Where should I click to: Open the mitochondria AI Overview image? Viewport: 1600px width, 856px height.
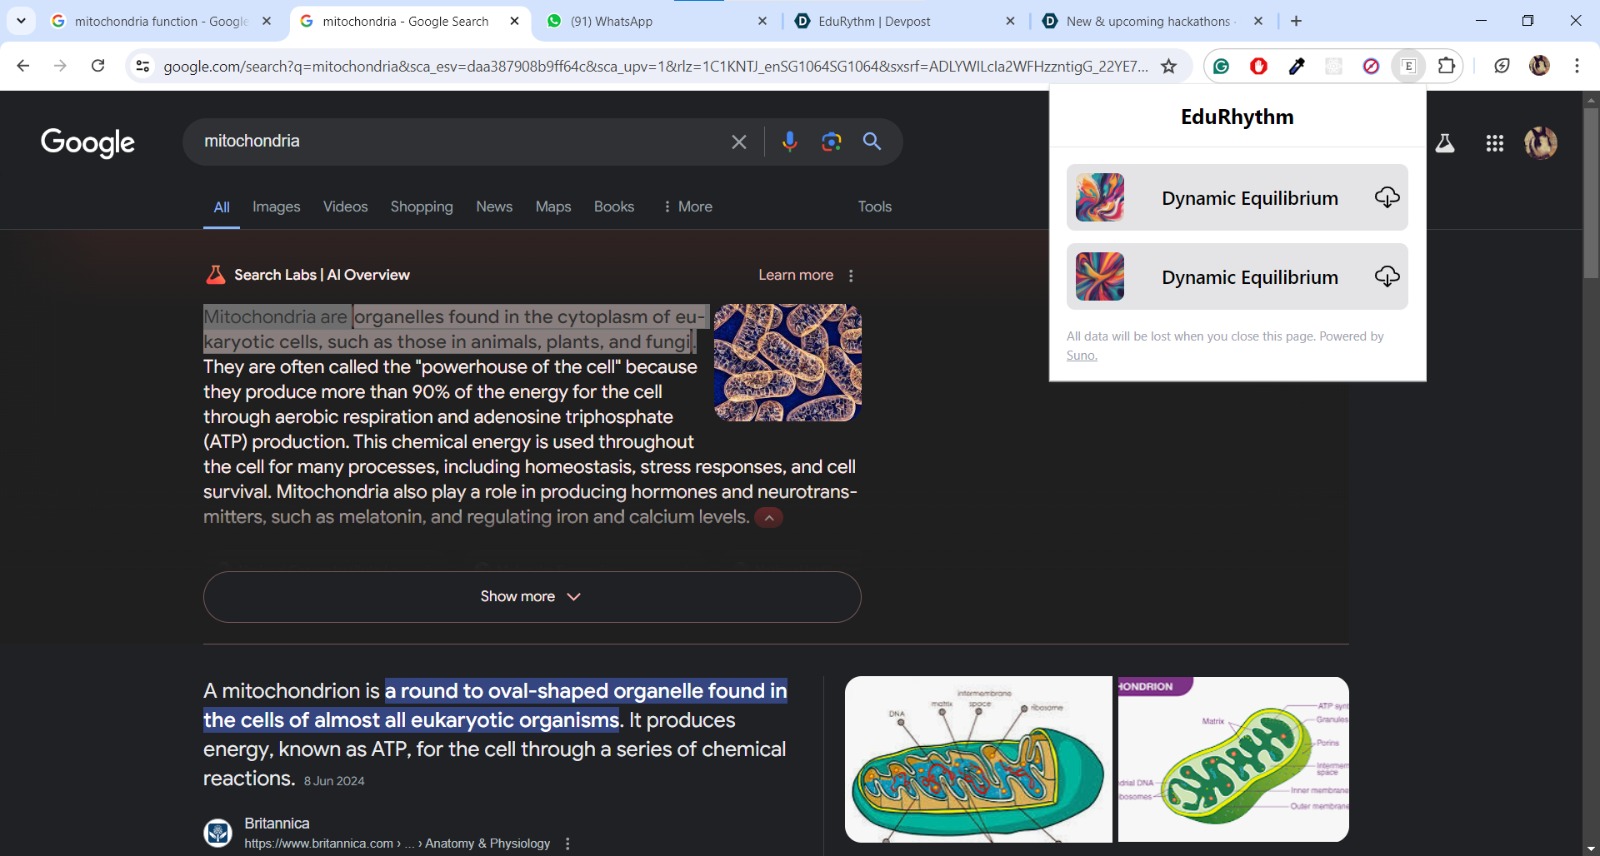[x=788, y=363]
